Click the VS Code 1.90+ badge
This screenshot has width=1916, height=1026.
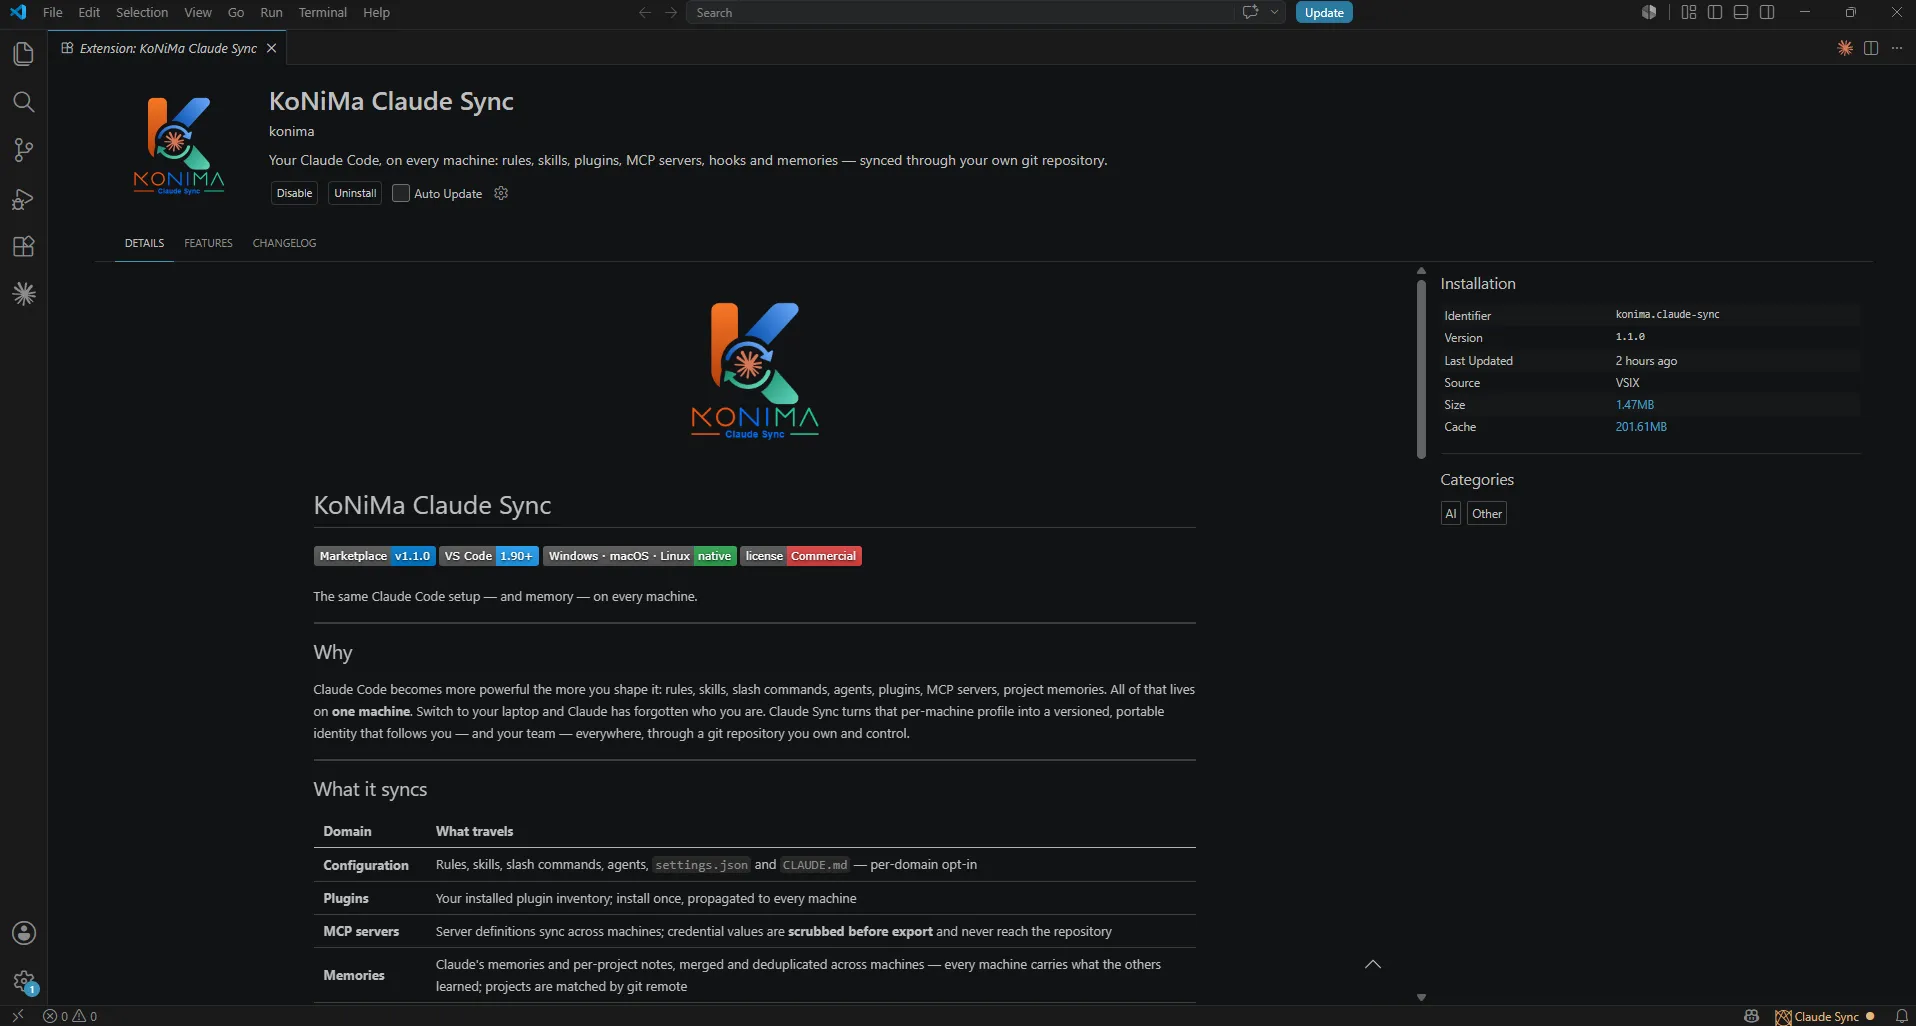[x=488, y=556]
